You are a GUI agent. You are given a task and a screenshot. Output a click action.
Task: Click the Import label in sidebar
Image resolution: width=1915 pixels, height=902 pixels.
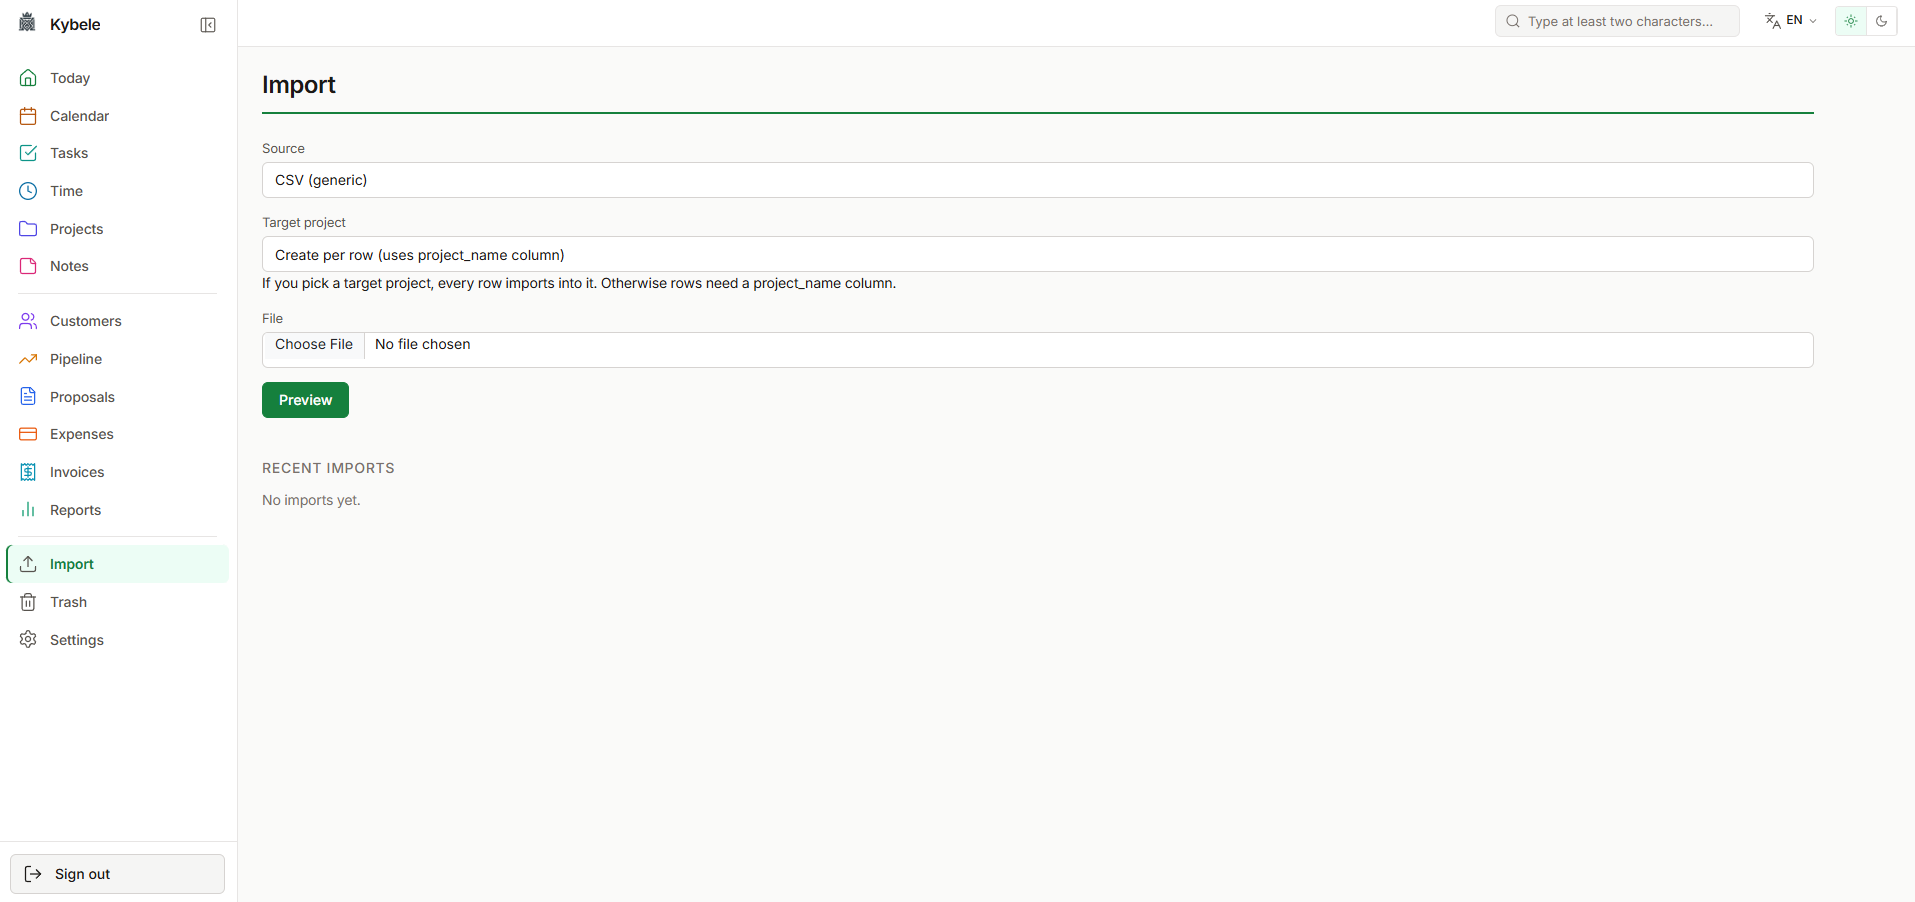click(72, 564)
